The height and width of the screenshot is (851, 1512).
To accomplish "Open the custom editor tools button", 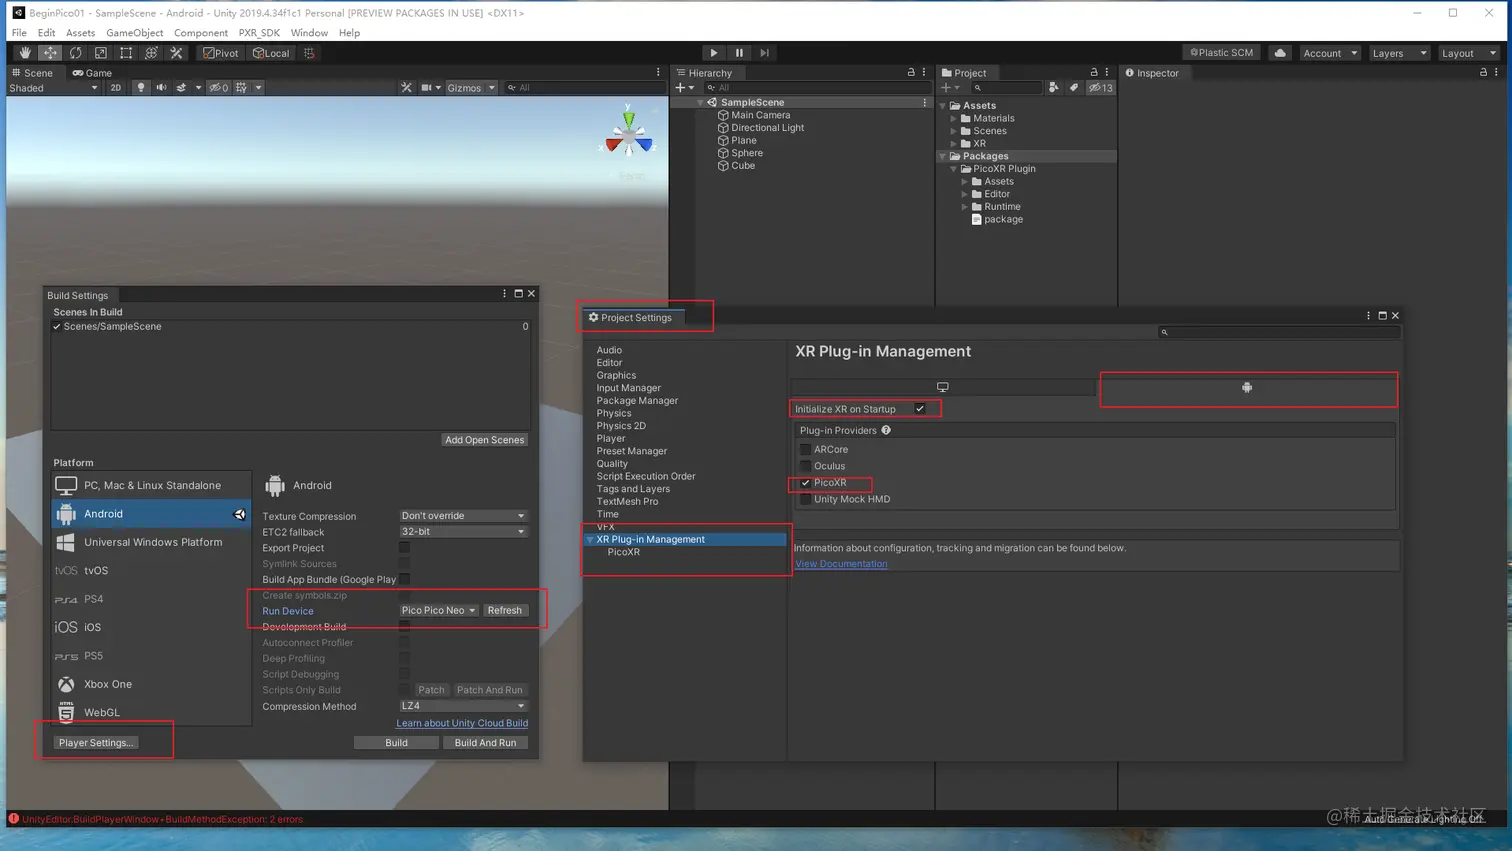I will [x=177, y=53].
